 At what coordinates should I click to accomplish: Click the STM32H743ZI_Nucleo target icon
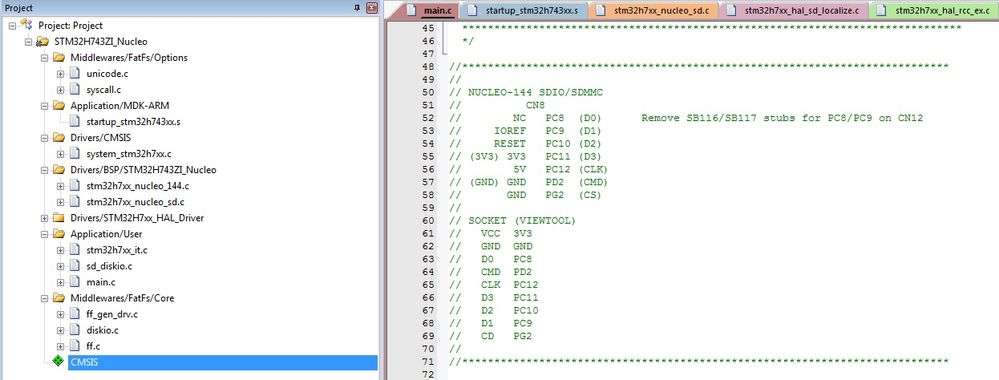[x=43, y=41]
